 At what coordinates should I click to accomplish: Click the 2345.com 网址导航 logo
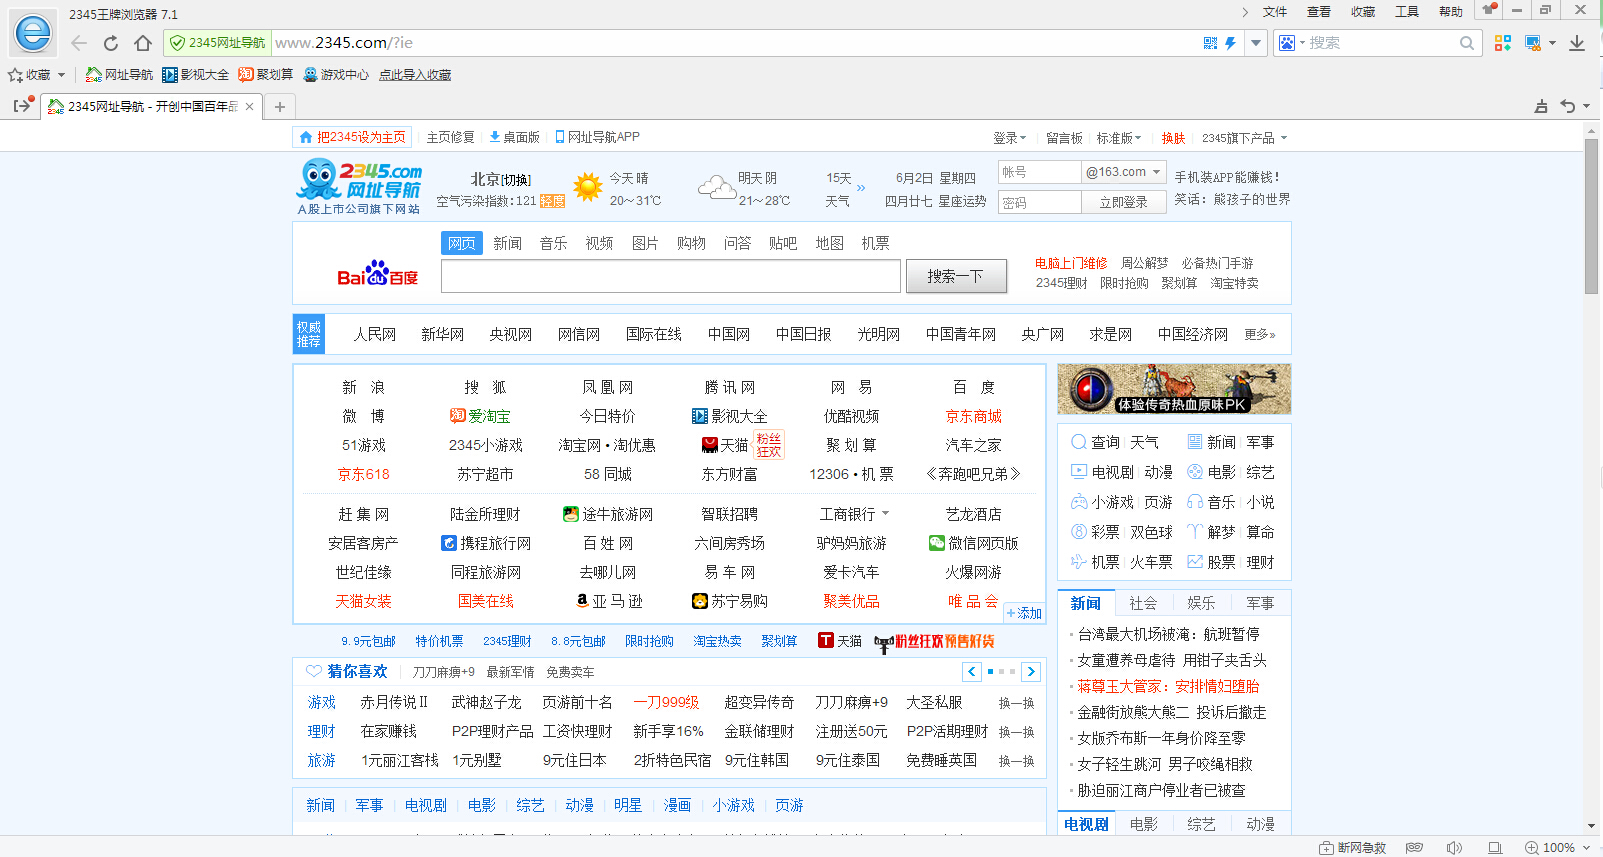click(360, 188)
